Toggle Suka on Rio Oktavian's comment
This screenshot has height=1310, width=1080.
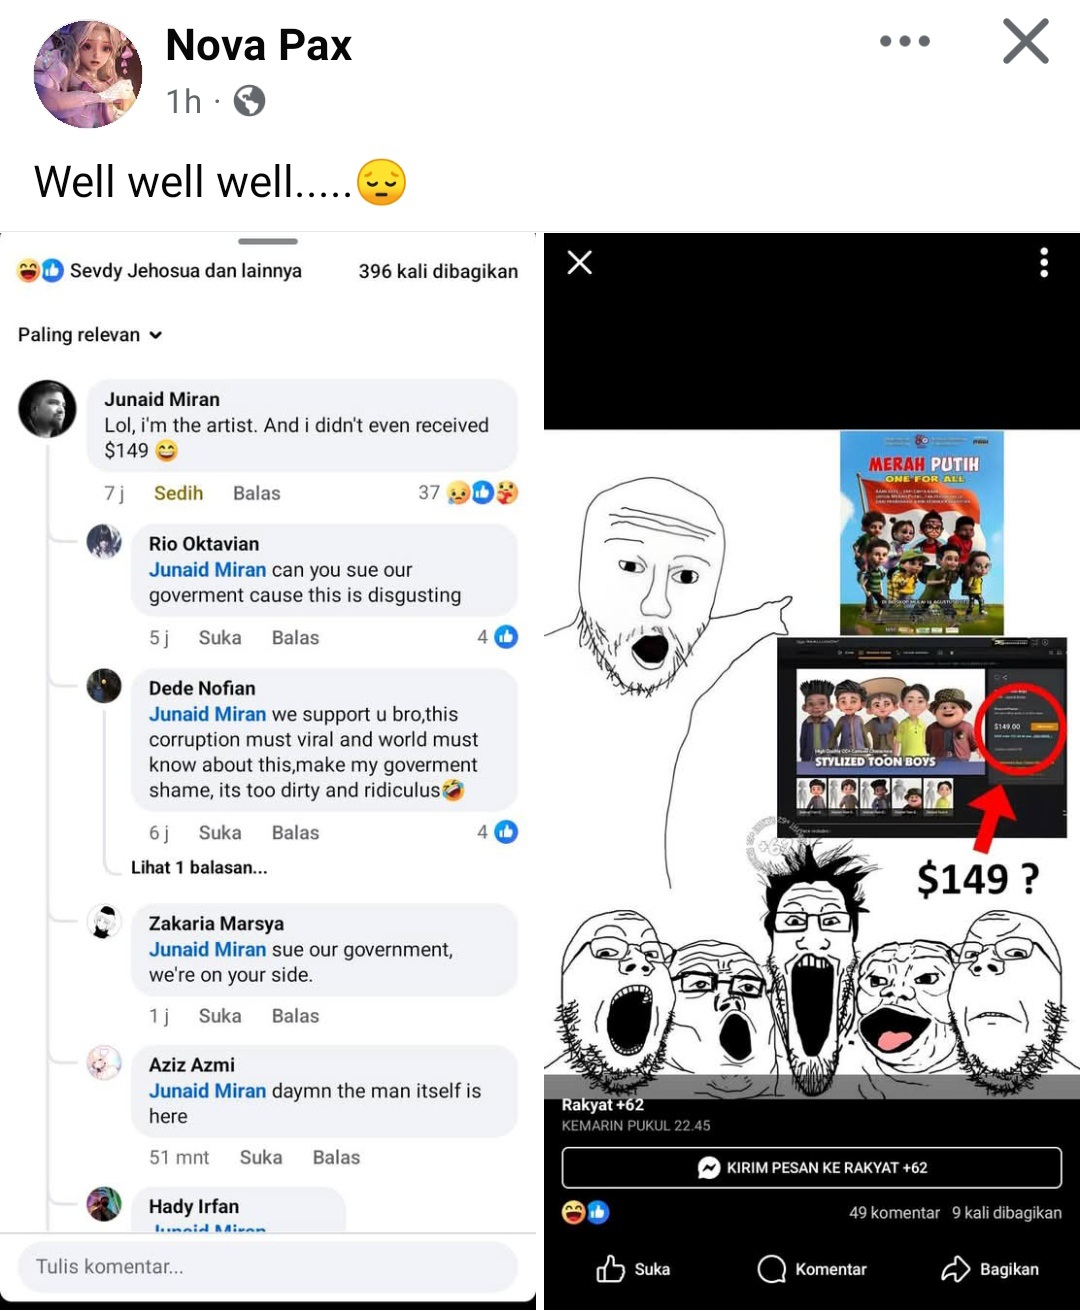click(220, 638)
